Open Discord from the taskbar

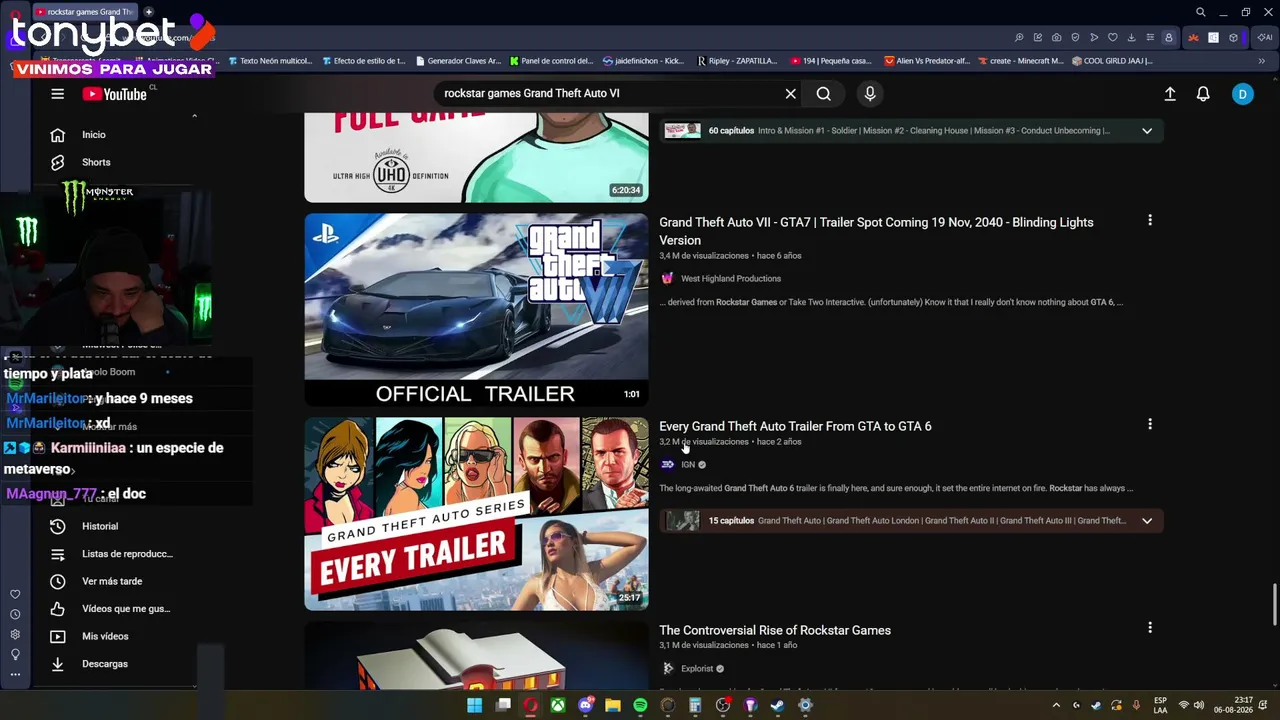[586, 705]
